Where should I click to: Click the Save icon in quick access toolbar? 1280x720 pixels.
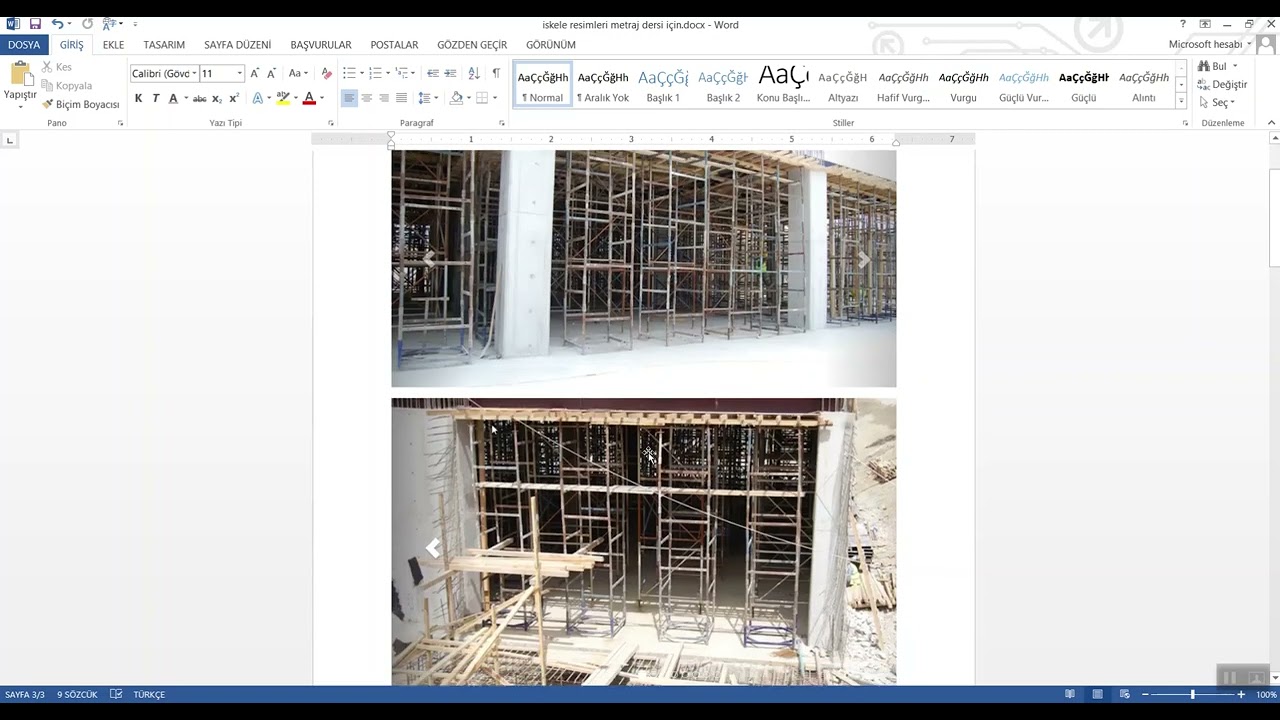tap(35, 24)
